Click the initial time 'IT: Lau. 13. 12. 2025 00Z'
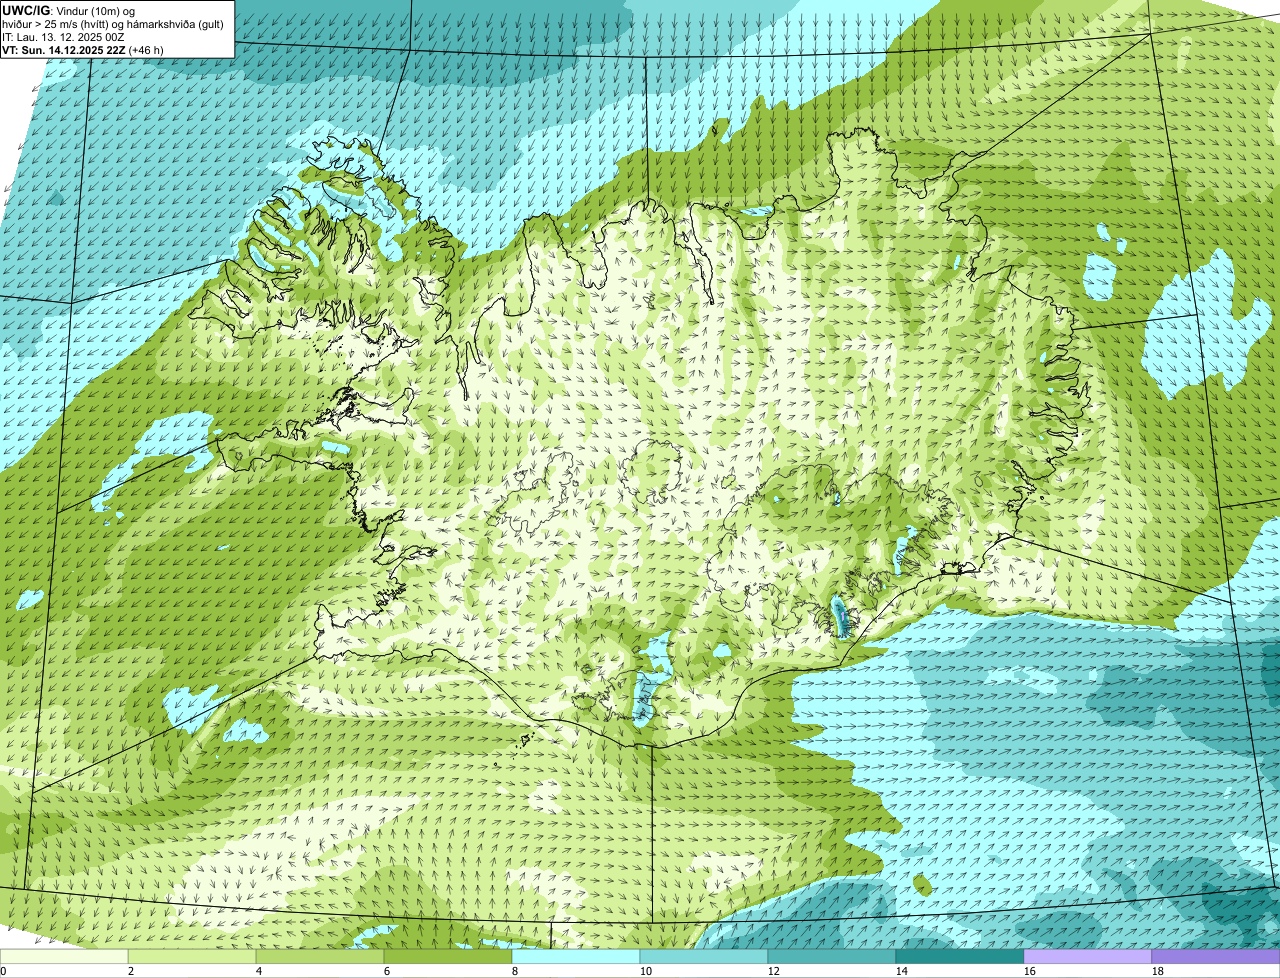This screenshot has width=1280, height=978. click(x=63, y=36)
